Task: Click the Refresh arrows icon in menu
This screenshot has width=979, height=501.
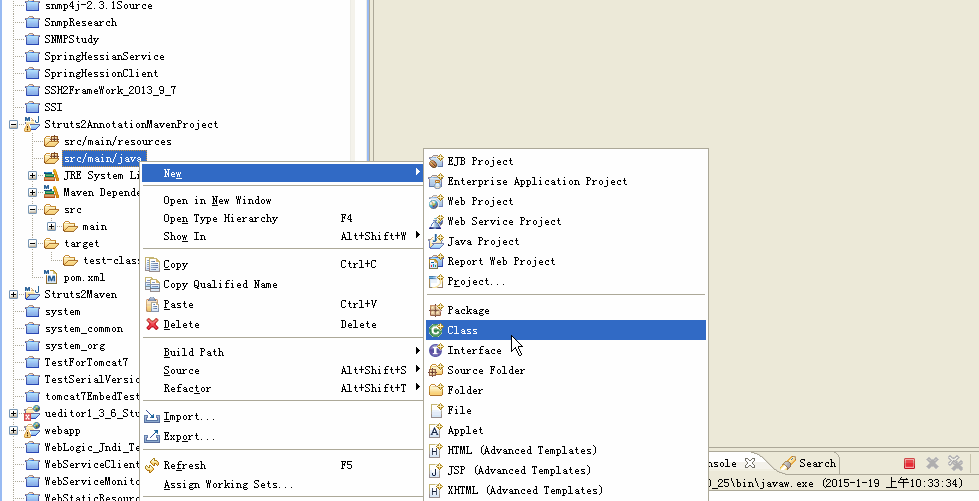Action: coord(152,465)
